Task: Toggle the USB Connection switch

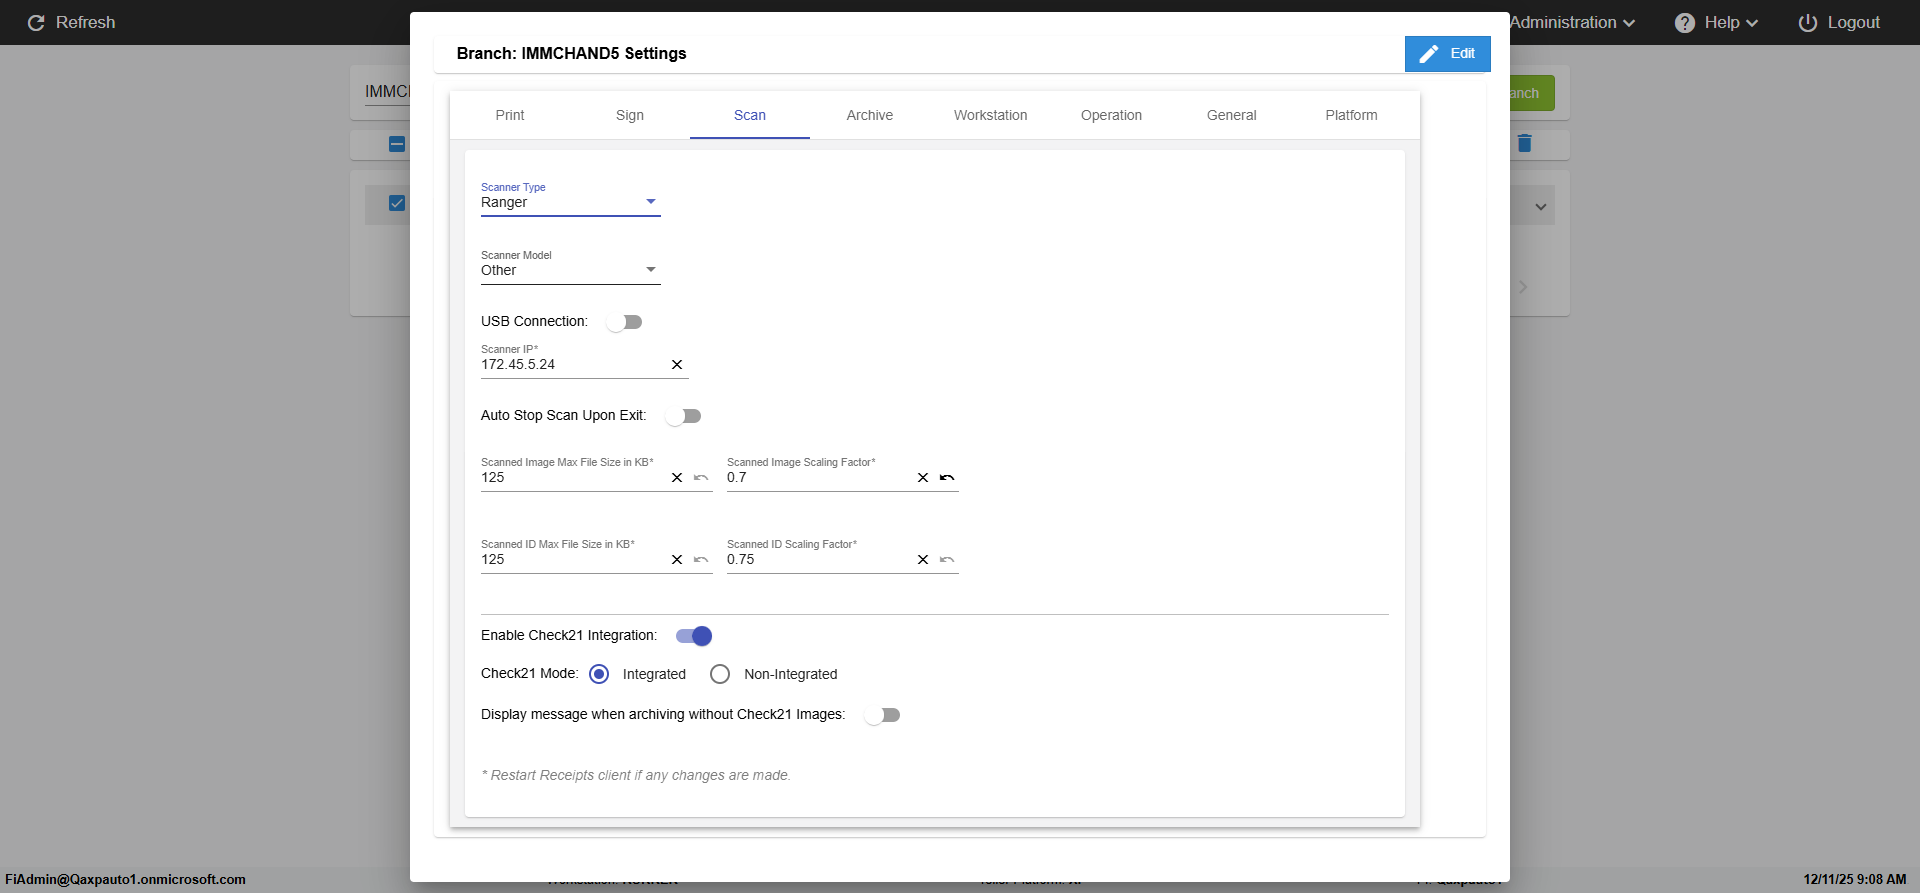Action: [x=625, y=322]
